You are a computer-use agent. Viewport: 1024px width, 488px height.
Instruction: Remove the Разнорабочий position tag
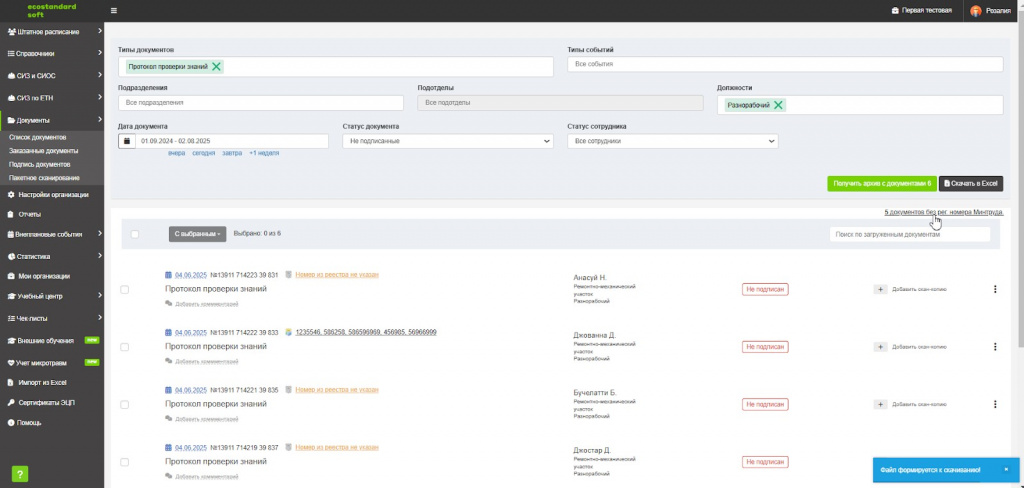(778, 105)
